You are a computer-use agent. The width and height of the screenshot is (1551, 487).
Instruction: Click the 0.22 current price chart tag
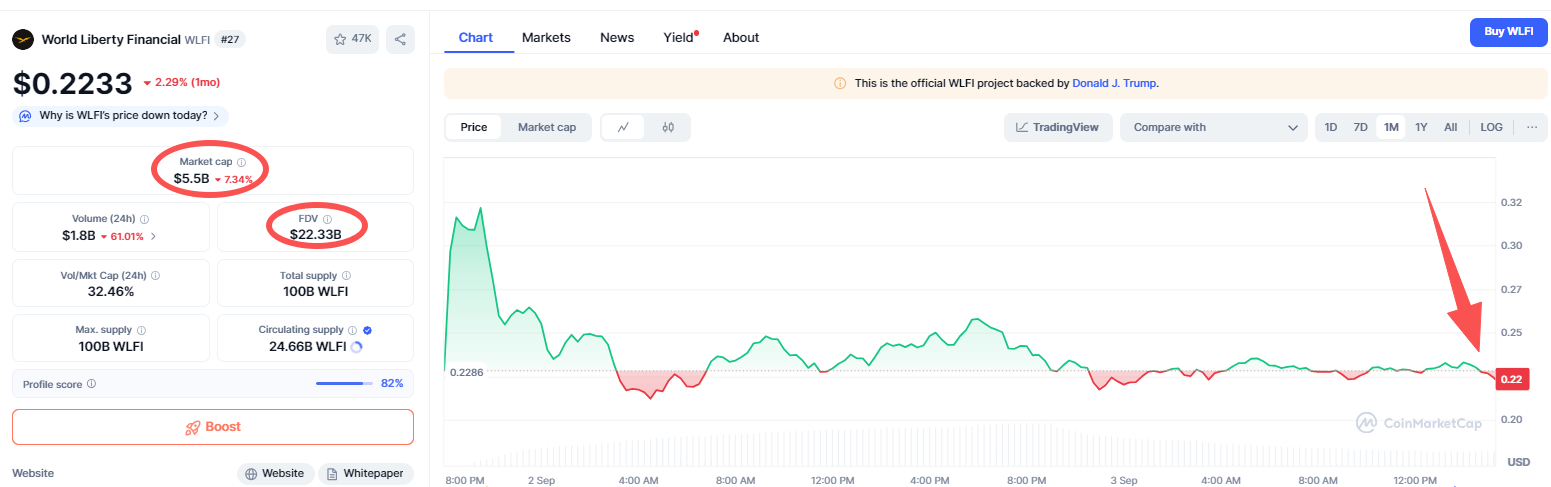[x=1511, y=378]
